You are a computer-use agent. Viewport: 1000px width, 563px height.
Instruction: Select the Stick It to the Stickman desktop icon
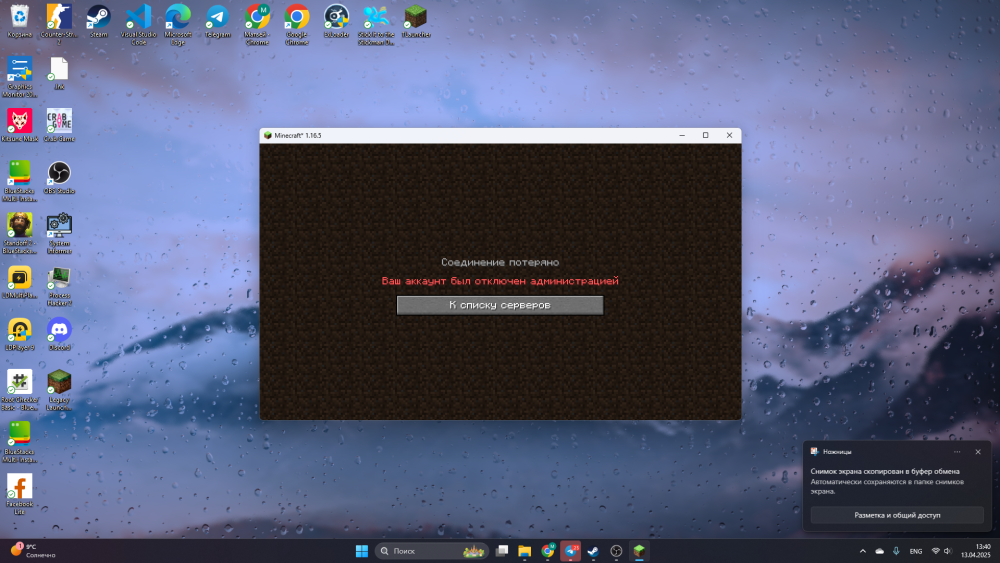click(x=376, y=24)
